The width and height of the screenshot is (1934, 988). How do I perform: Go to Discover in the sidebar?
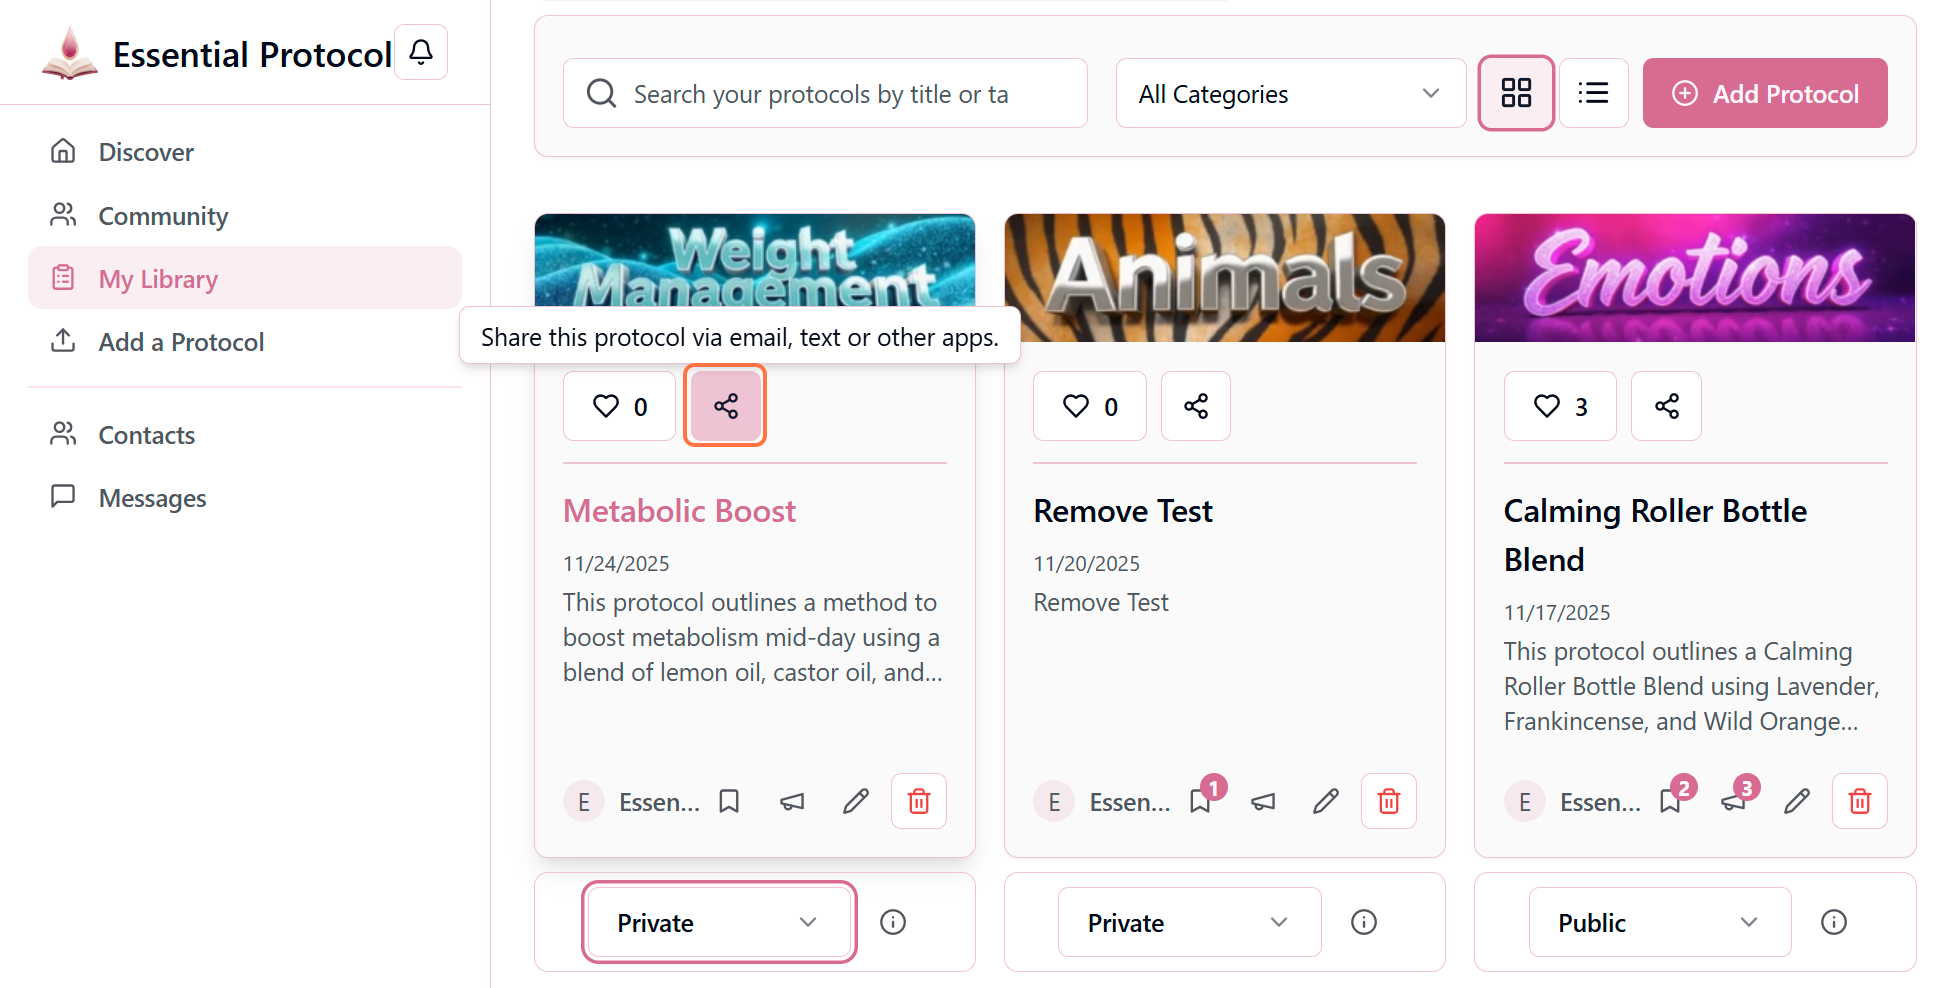point(146,152)
